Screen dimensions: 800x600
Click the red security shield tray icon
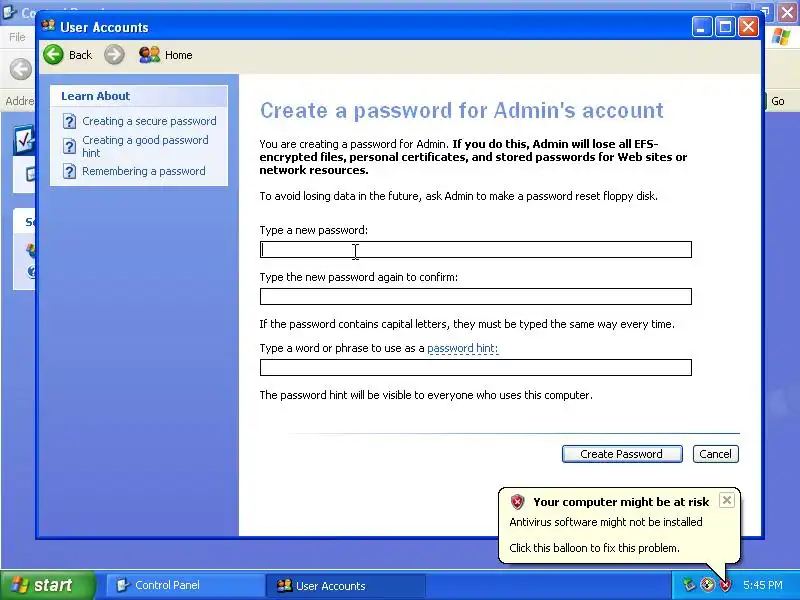[x=725, y=585]
